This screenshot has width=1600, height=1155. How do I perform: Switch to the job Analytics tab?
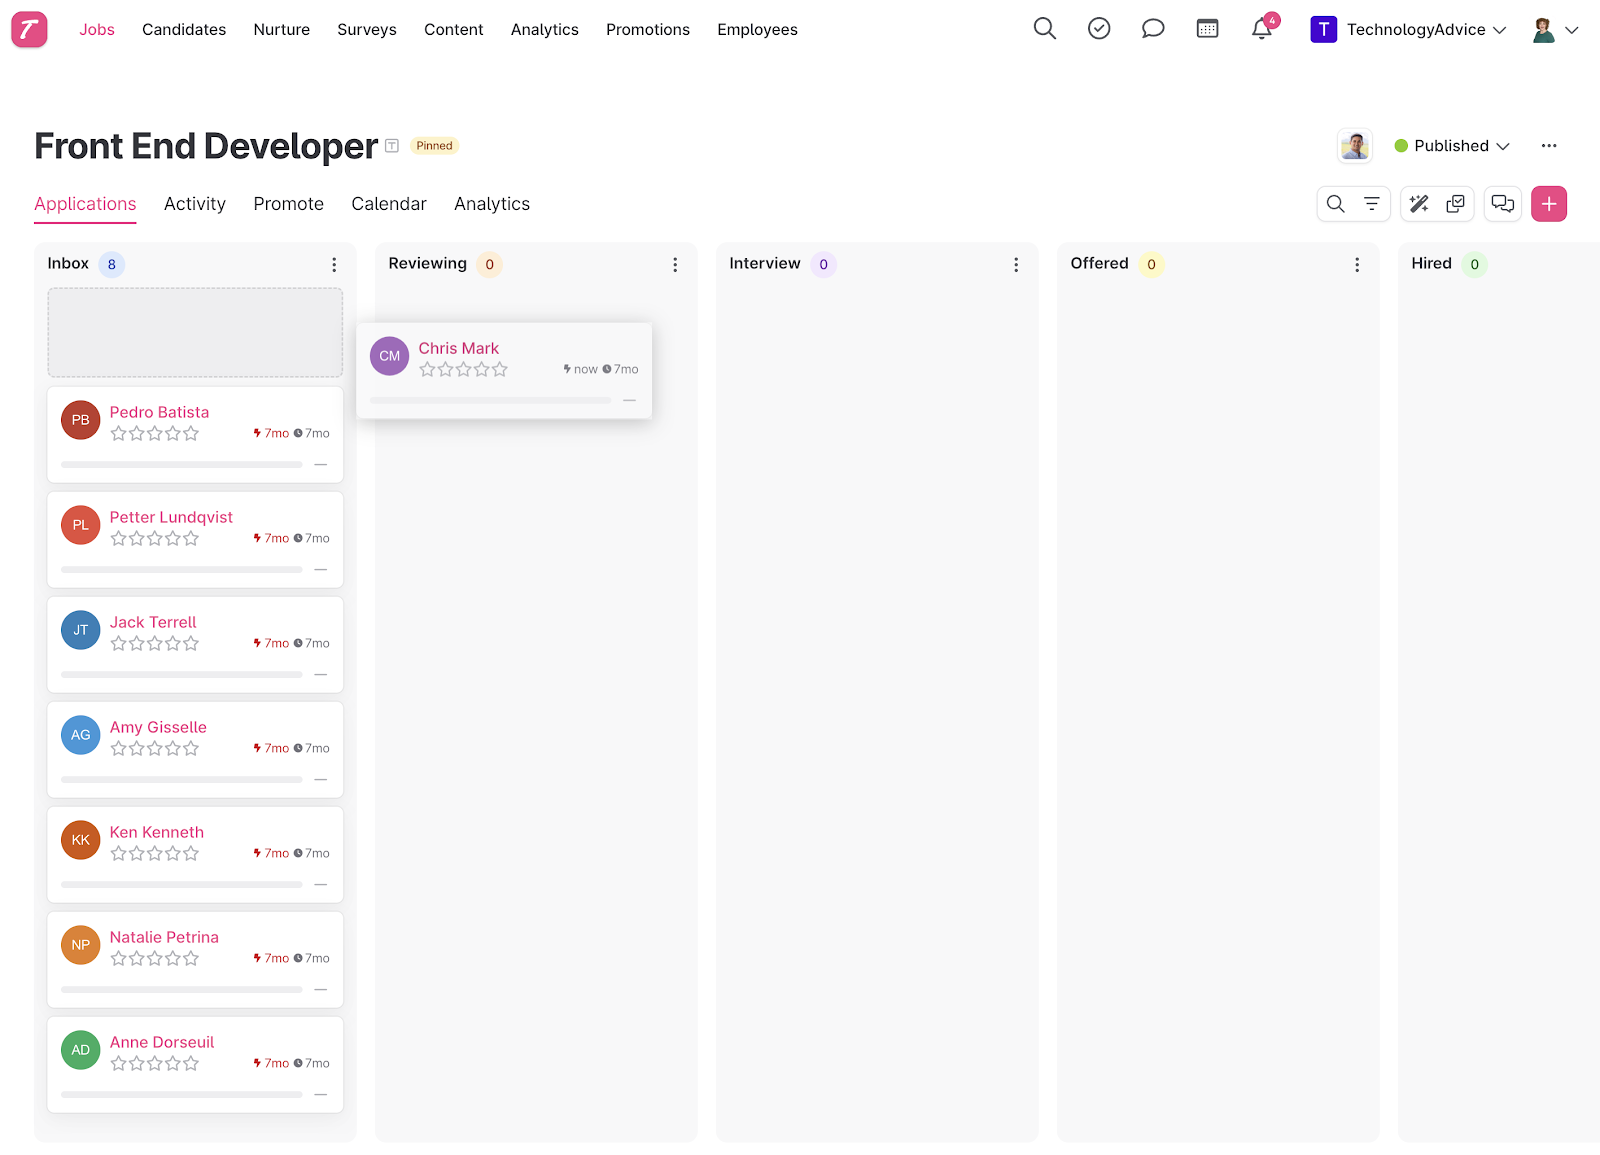coord(492,204)
